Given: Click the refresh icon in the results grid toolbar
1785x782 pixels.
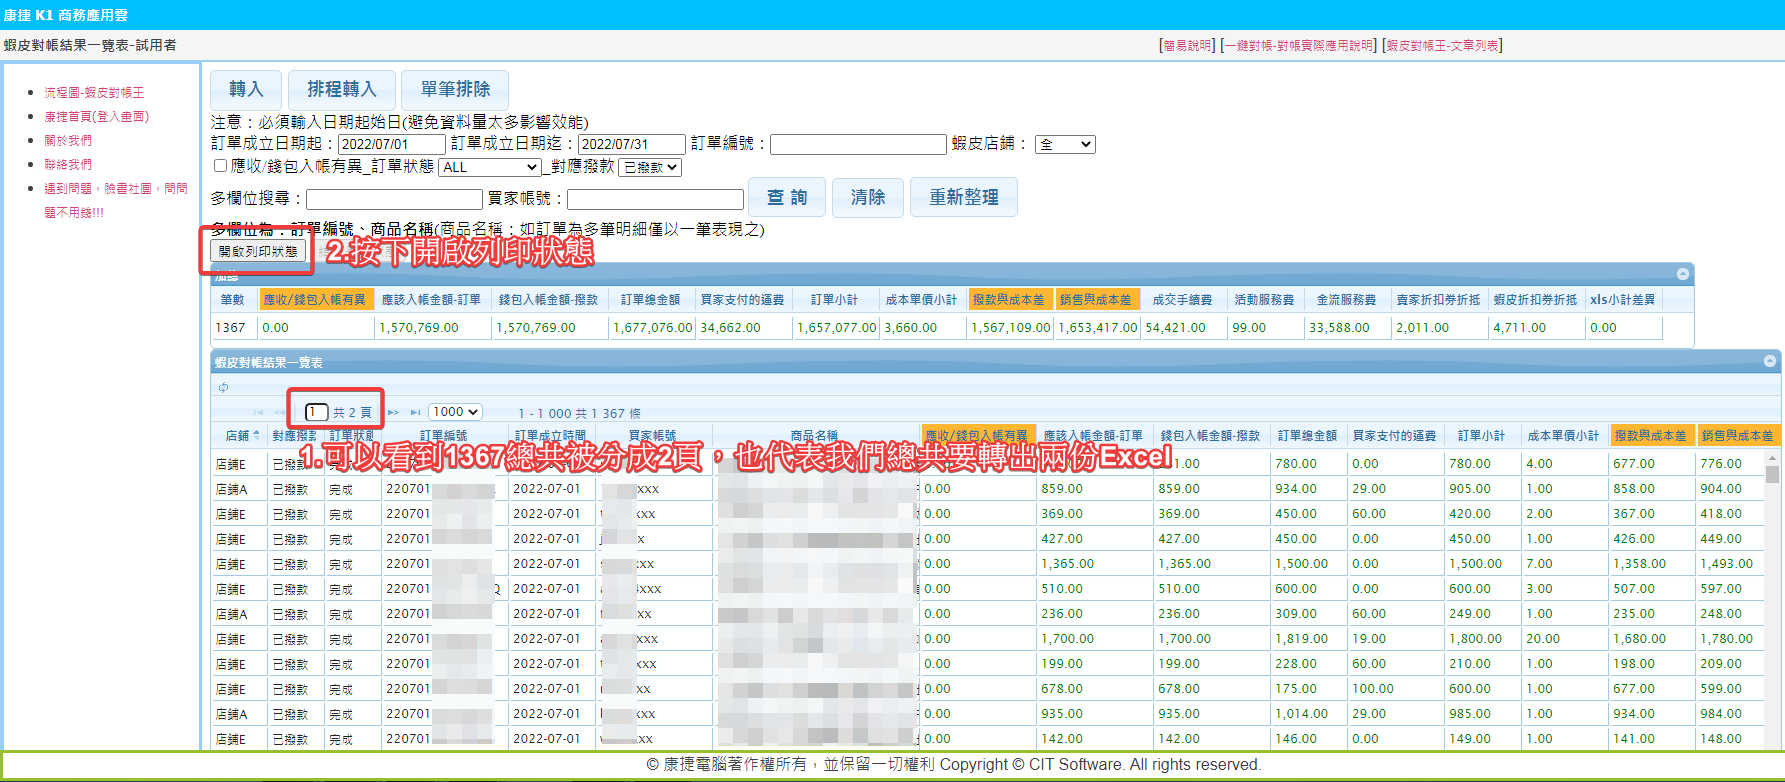Looking at the screenshot, I should tap(223, 387).
